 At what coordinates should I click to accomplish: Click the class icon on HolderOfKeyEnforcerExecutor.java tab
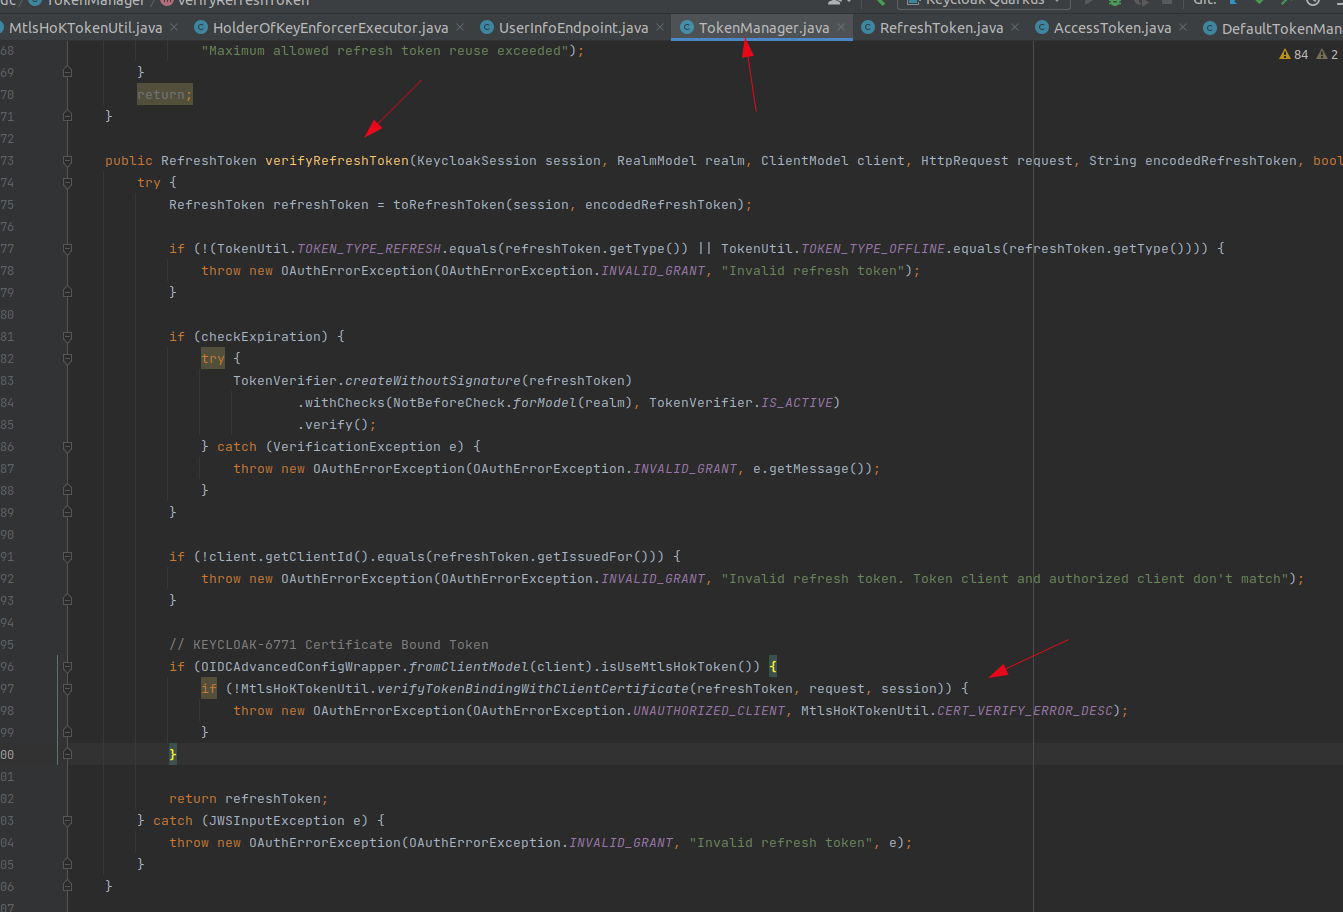201,28
